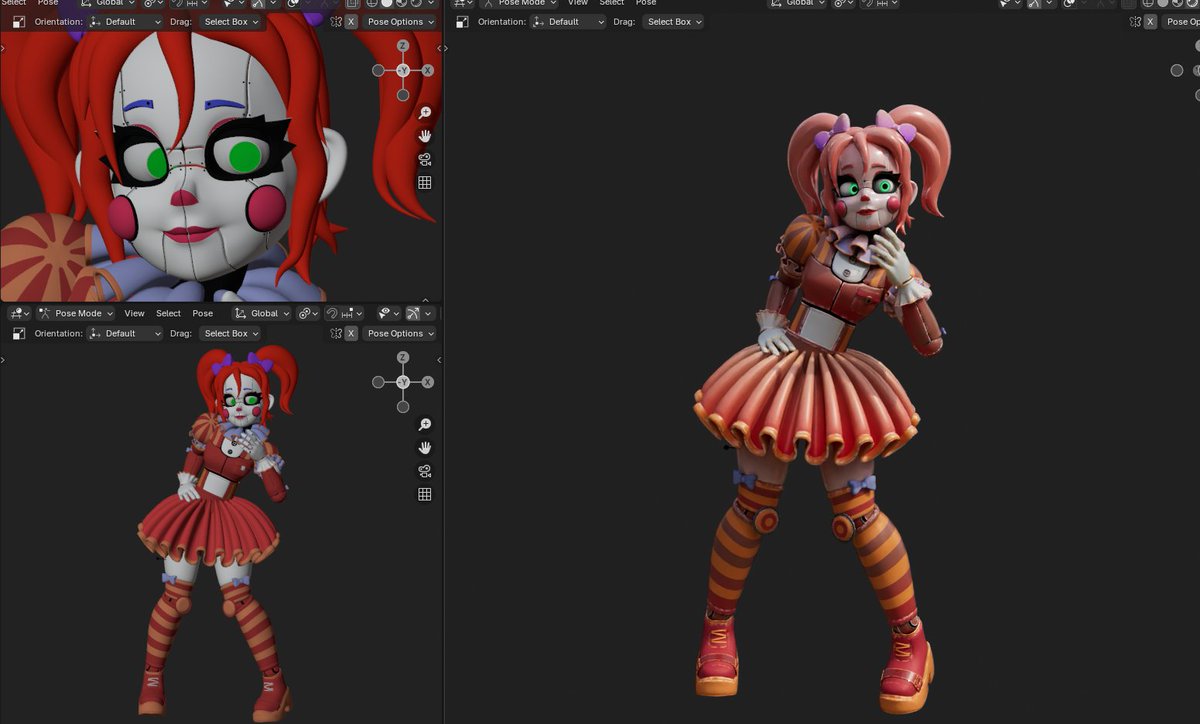Toggle X-axis mirror in bottom-left viewport
The height and width of the screenshot is (724, 1200).
[351, 333]
